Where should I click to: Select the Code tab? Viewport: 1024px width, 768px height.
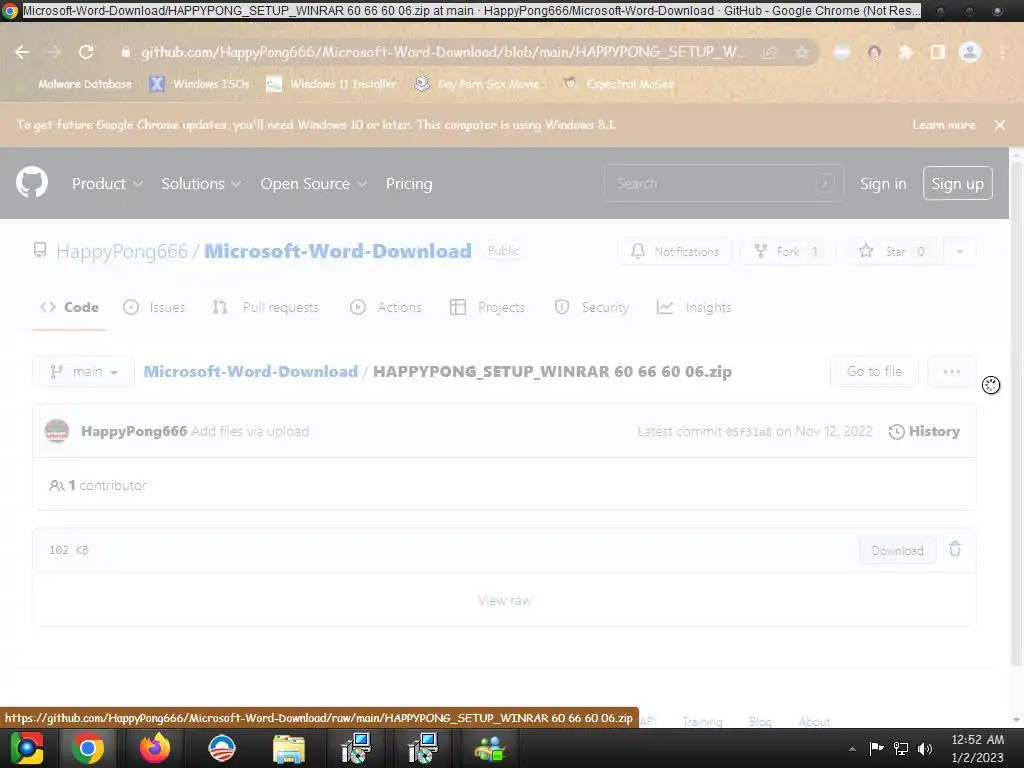click(x=69, y=308)
